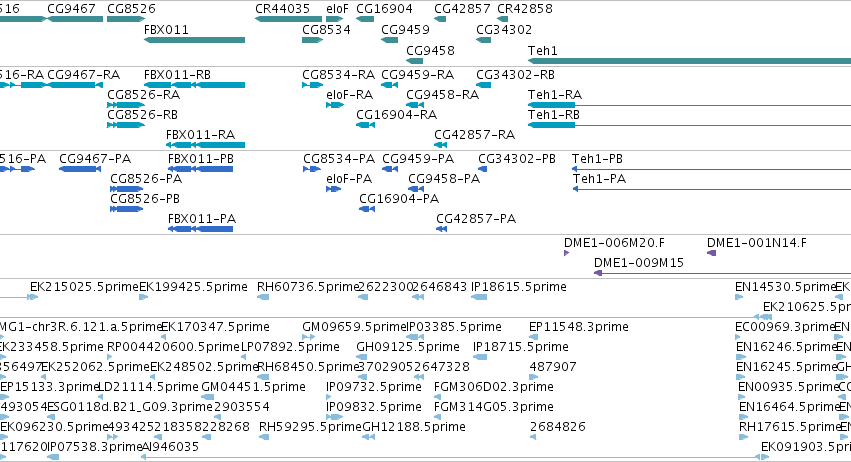851x462 pixels.
Task: Click the IP18615.5prime EST feature
Action: [479, 297]
